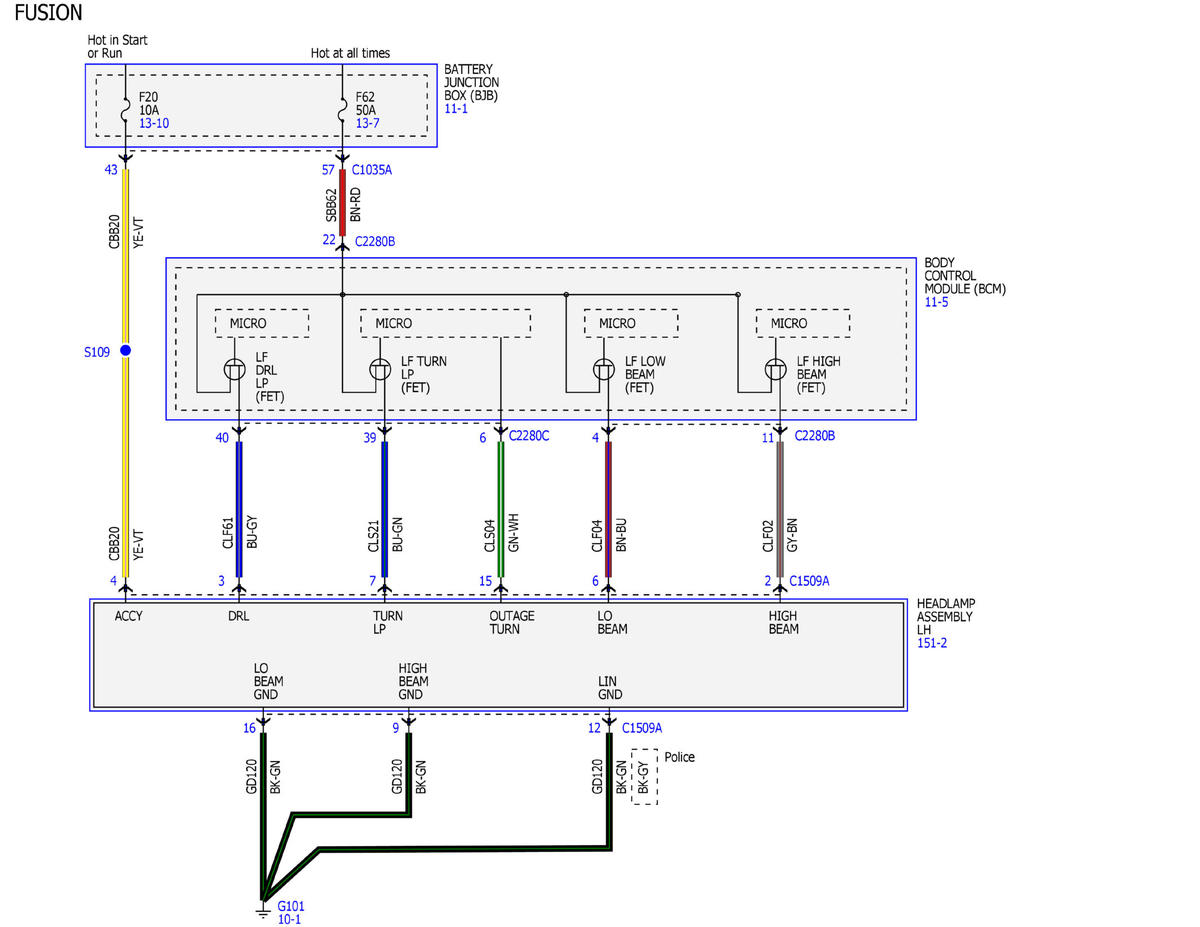Select the S109 splice dot
This screenshot has width=1200, height=927.
(125, 351)
